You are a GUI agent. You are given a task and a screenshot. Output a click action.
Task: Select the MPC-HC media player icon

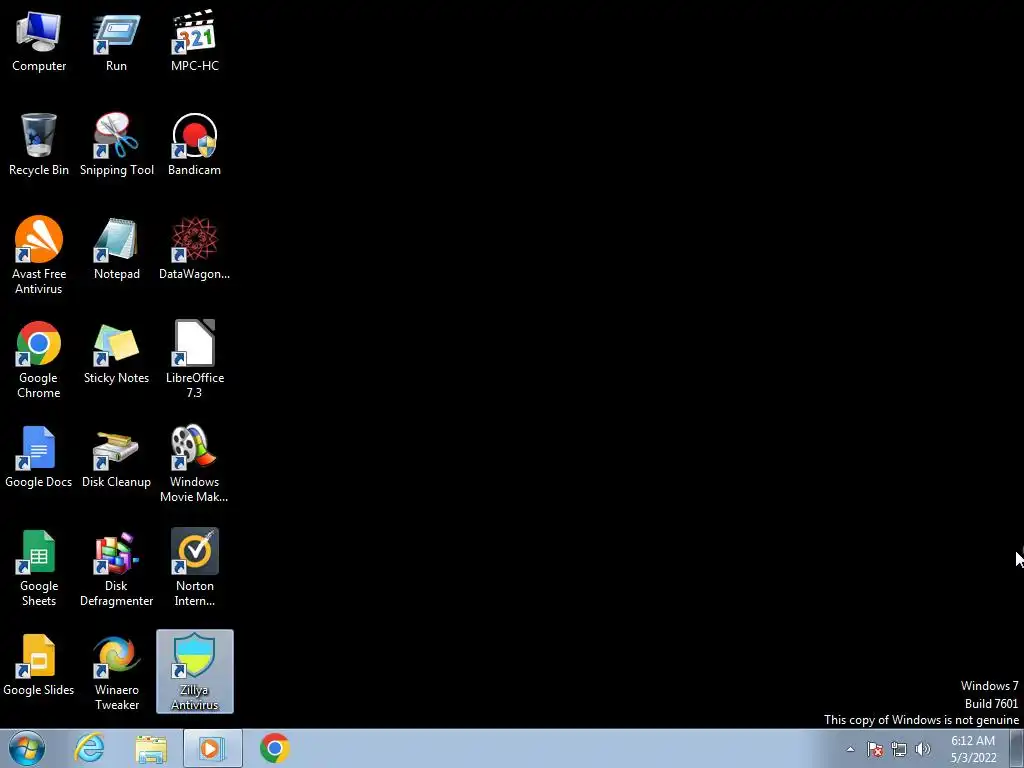click(195, 40)
